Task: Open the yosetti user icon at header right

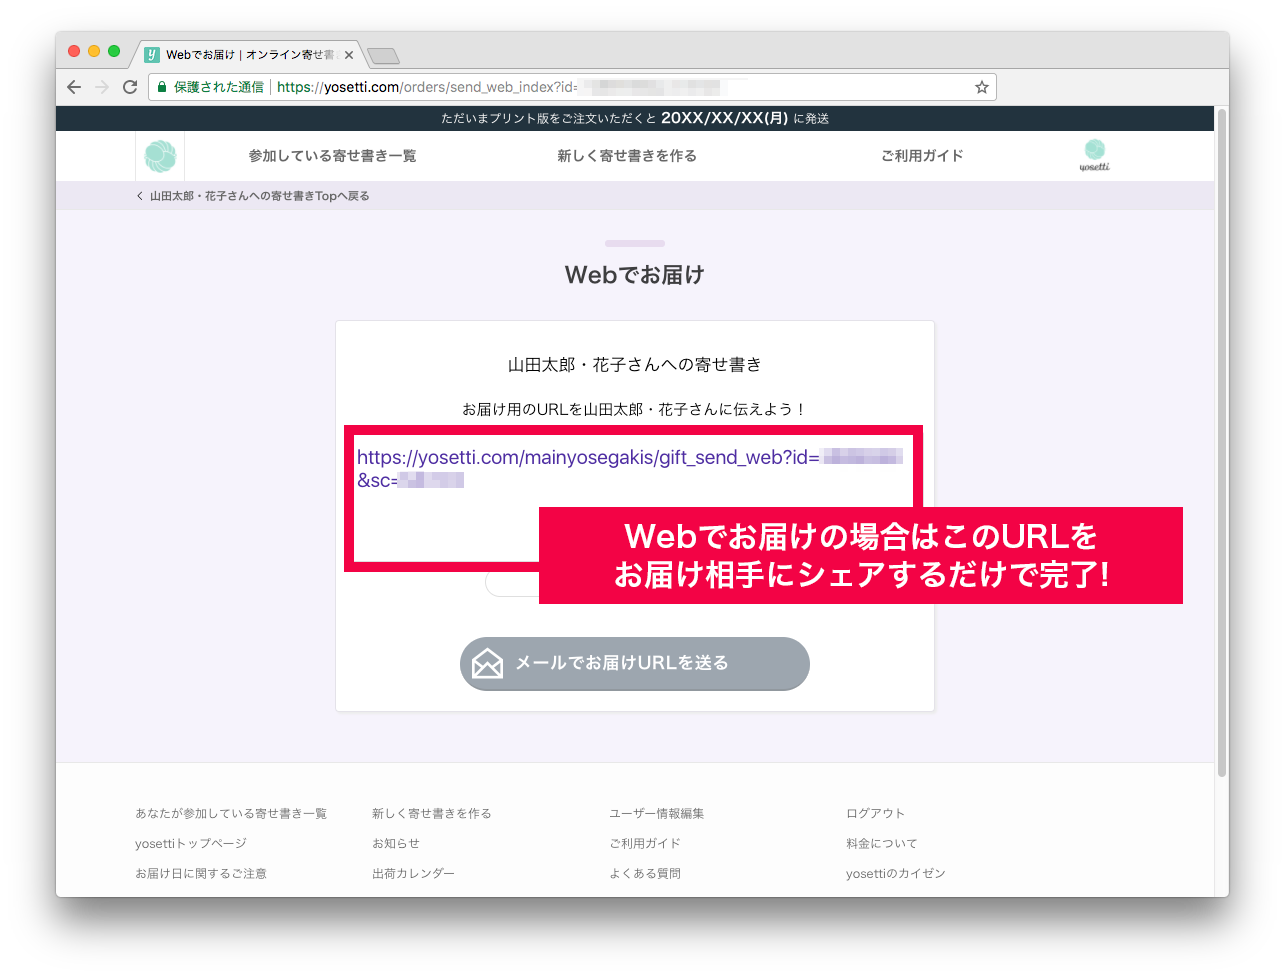Action: point(1095,155)
